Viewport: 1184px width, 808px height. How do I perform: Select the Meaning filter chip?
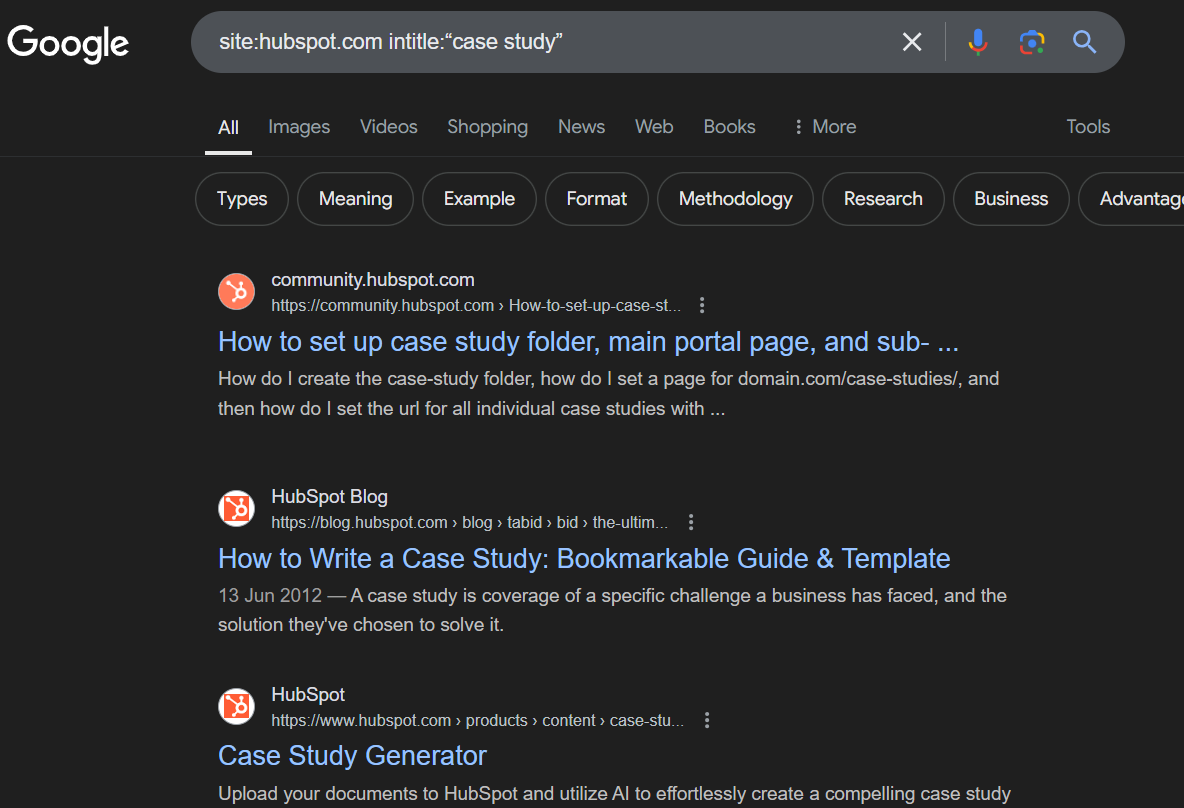pos(356,199)
